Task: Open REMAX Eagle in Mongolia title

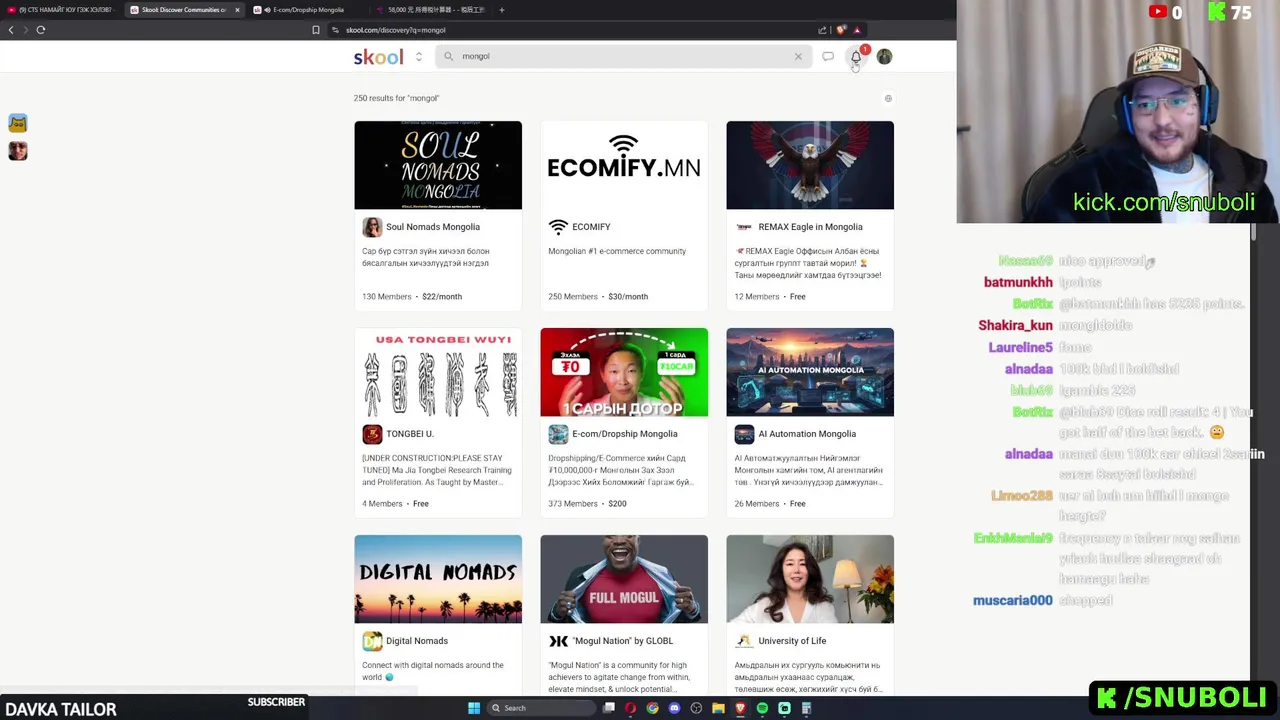Action: (810, 227)
